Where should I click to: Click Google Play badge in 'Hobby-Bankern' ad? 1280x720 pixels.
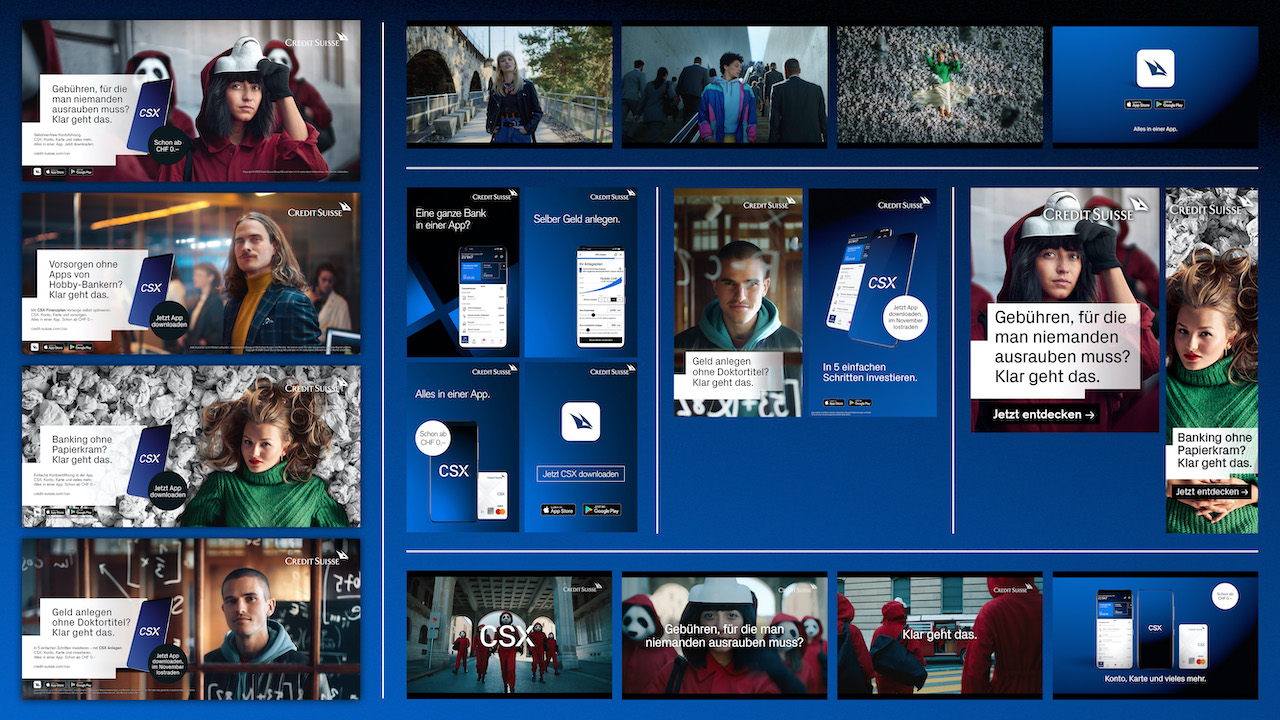pos(81,347)
